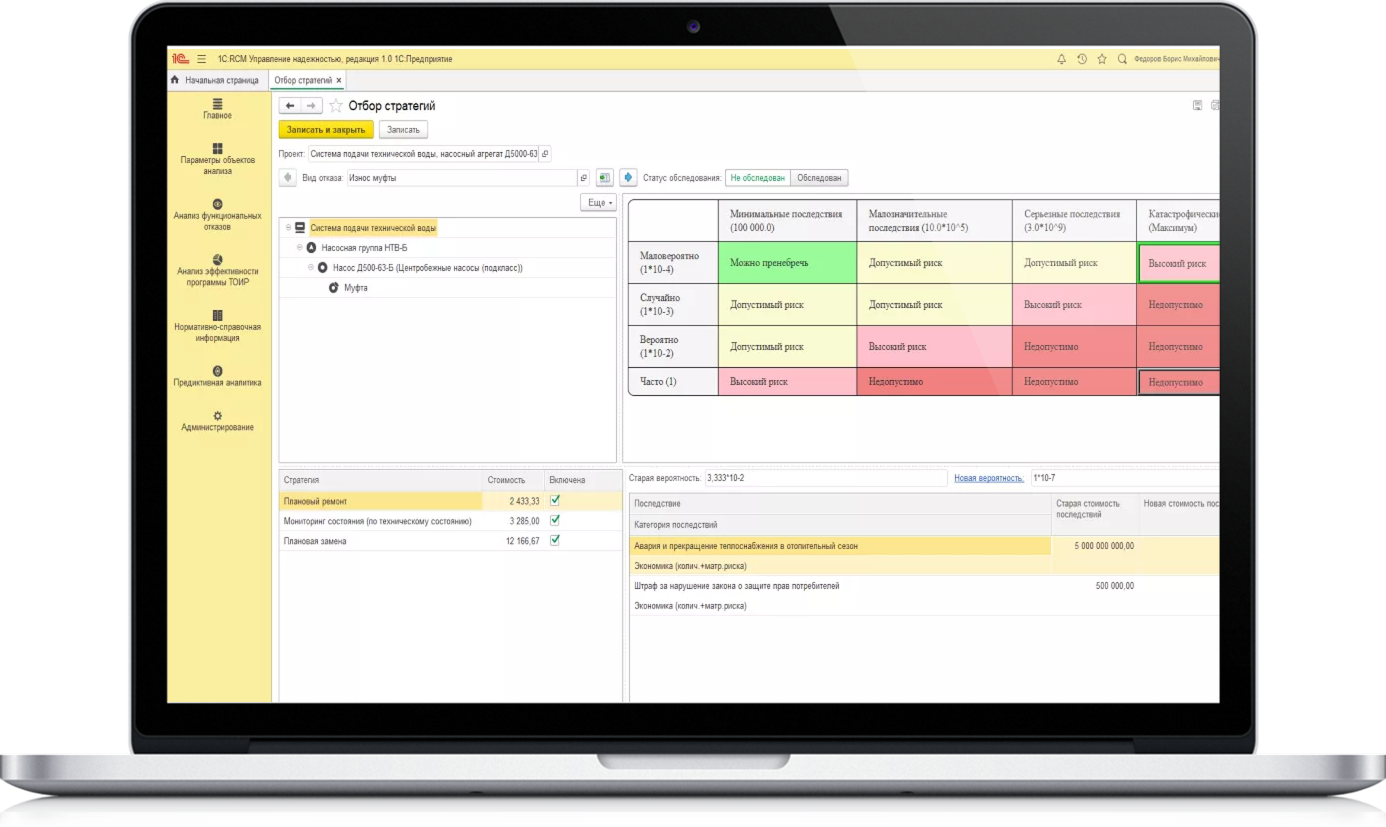Go to next failure type blue arrow

click(628, 178)
